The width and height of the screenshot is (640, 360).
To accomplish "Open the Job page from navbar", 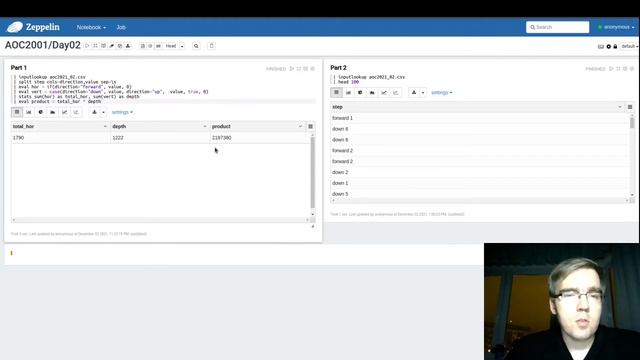I will coord(121,27).
